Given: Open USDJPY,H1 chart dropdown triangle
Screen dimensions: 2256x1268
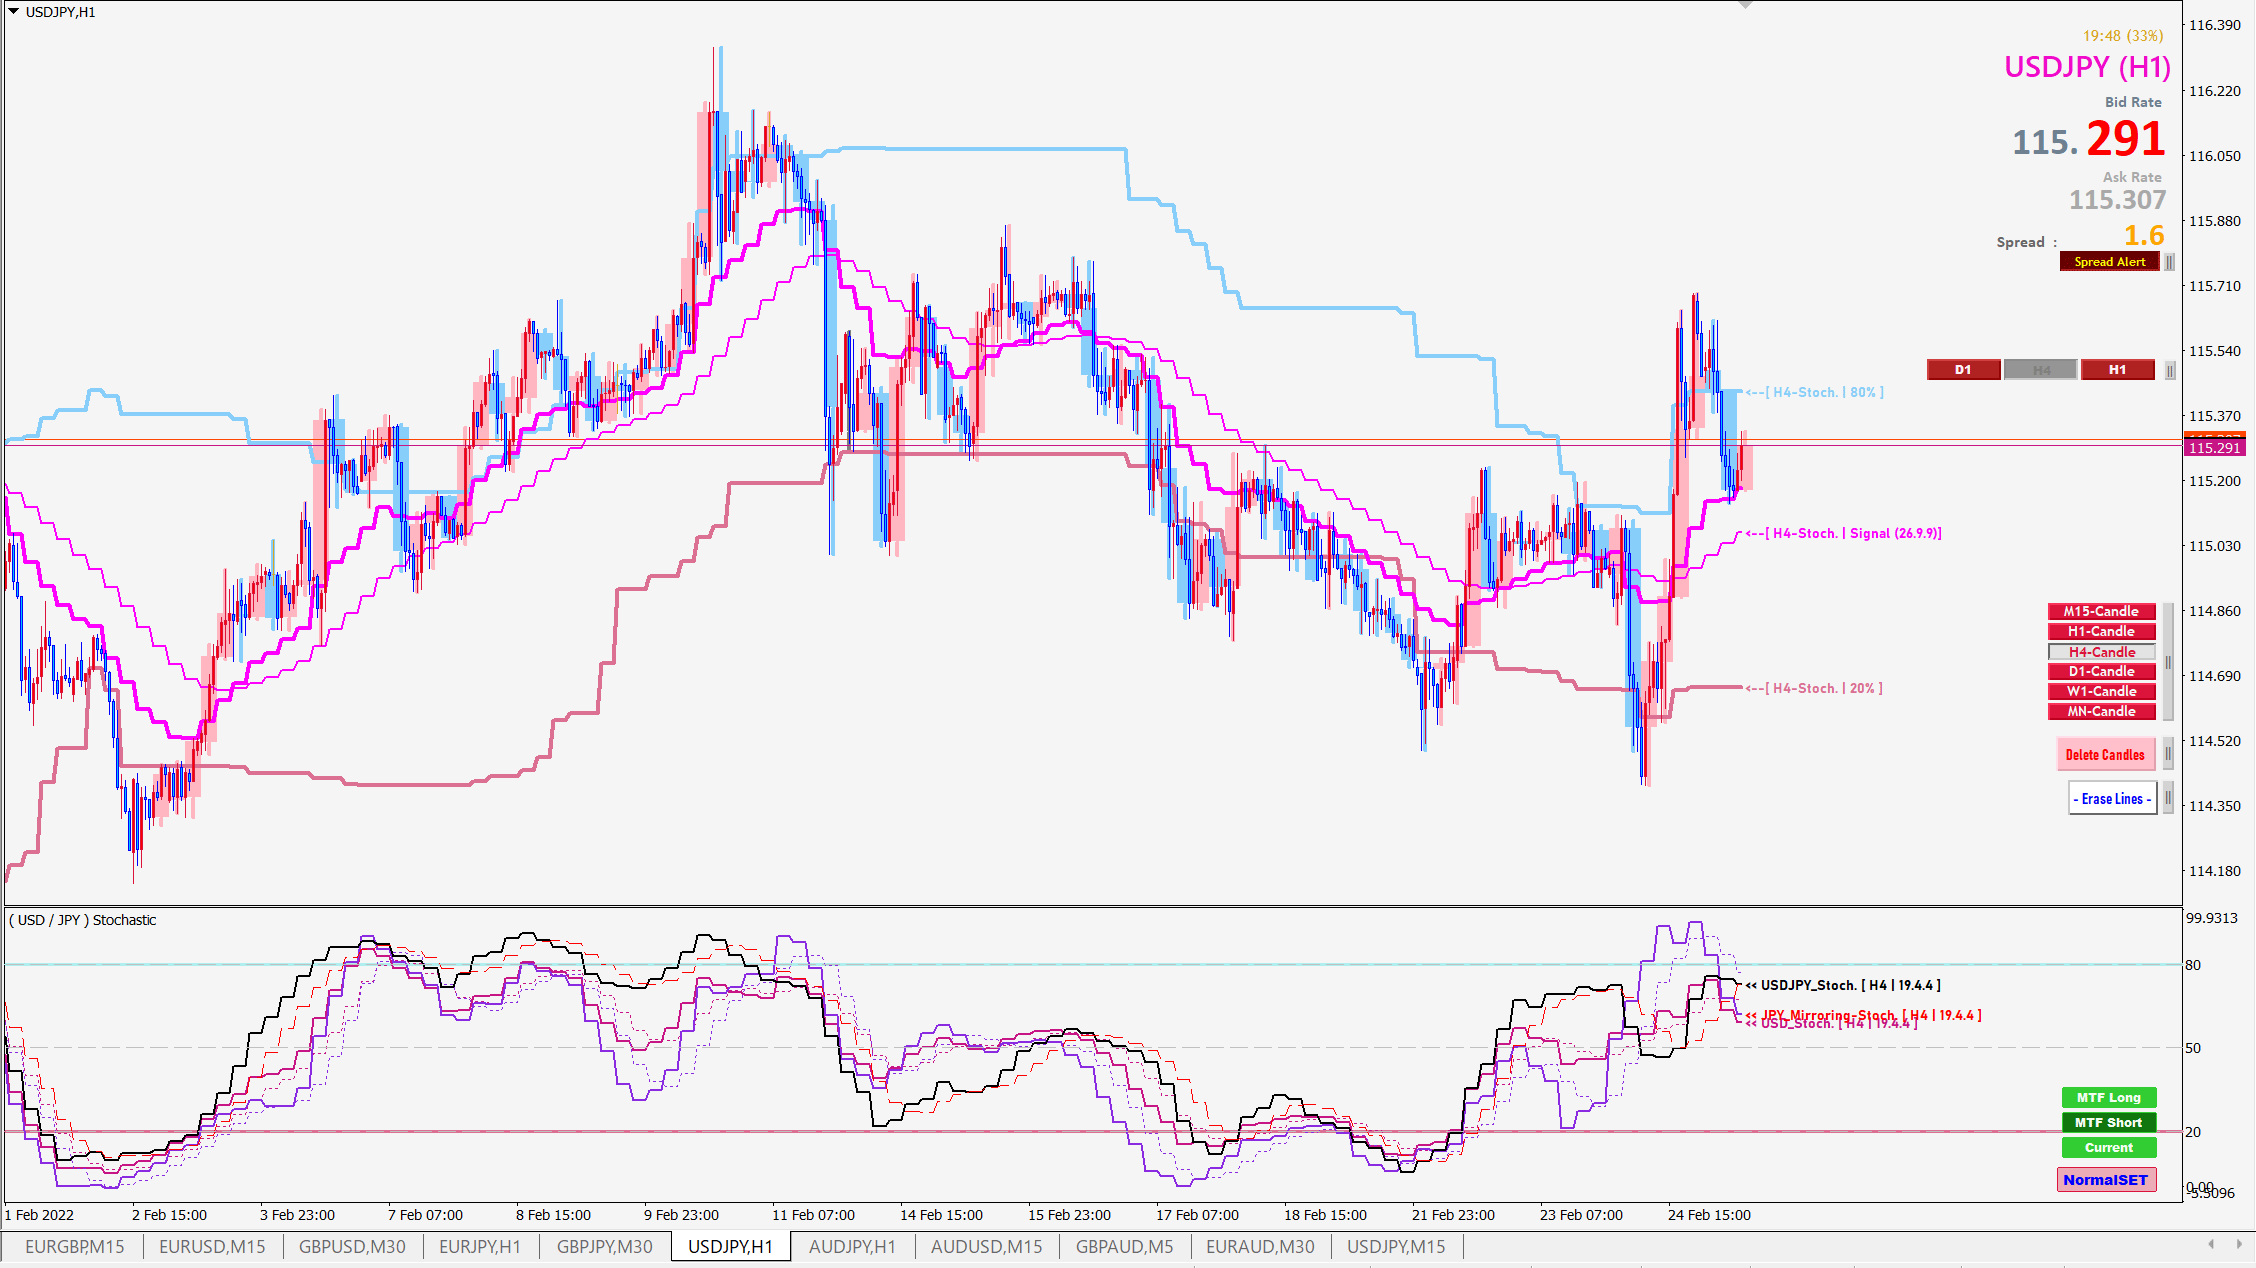Looking at the screenshot, I should click(x=13, y=12).
